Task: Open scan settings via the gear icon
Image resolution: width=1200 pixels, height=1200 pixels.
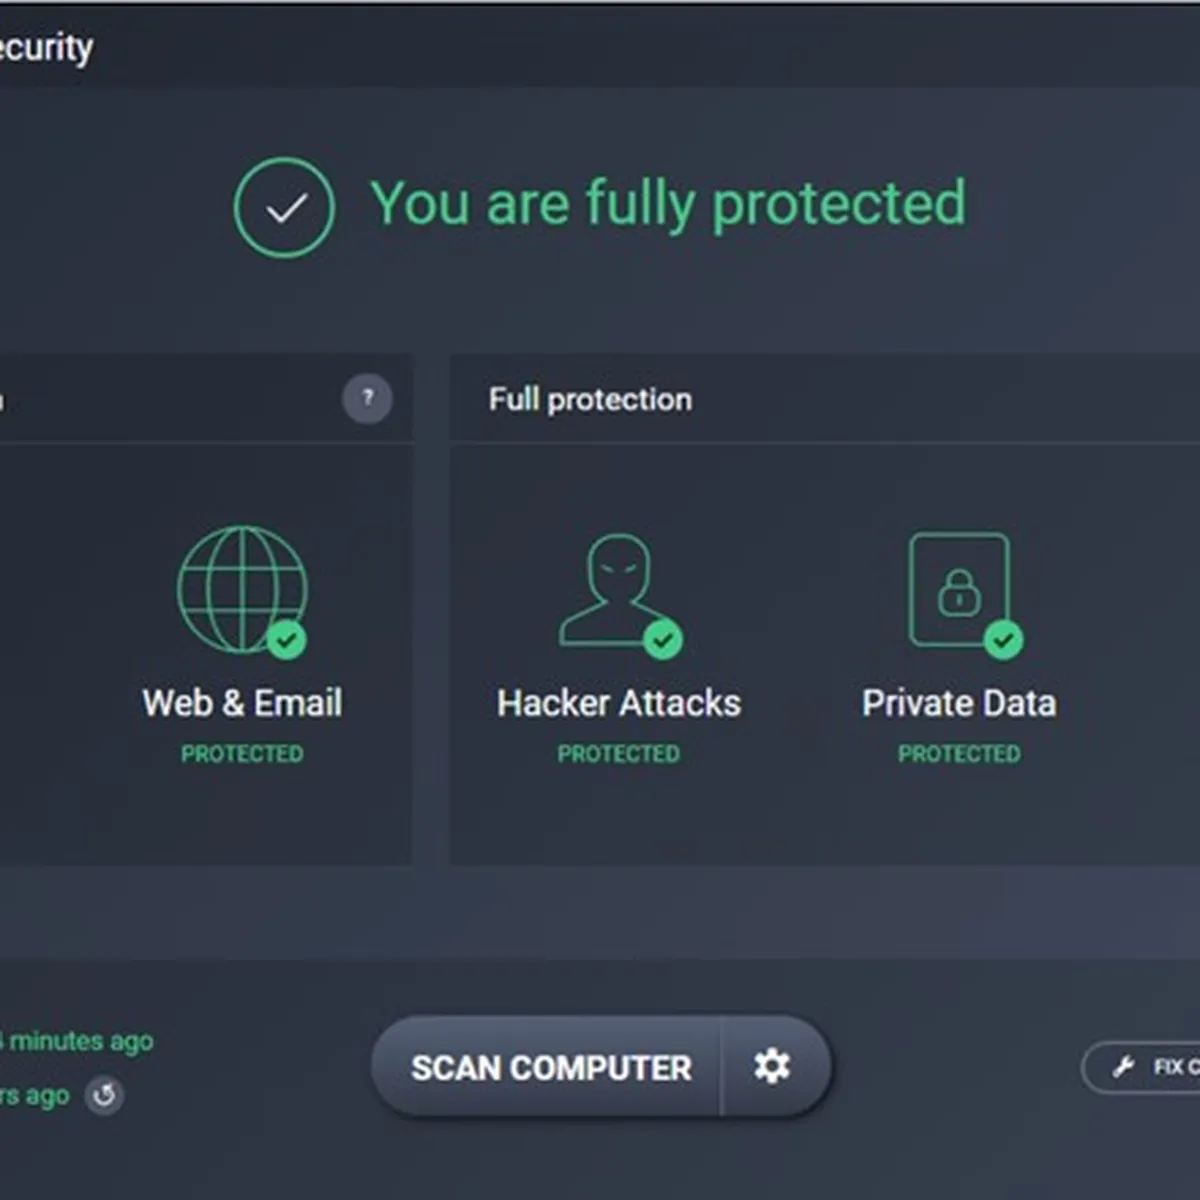Action: (x=772, y=1066)
